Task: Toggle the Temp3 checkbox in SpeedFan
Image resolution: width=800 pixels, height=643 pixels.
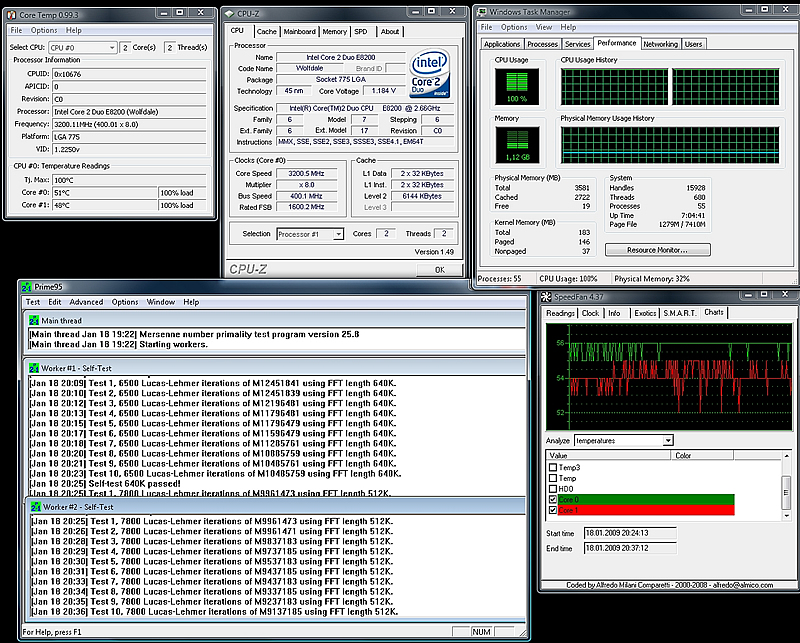Action: click(x=553, y=467)
